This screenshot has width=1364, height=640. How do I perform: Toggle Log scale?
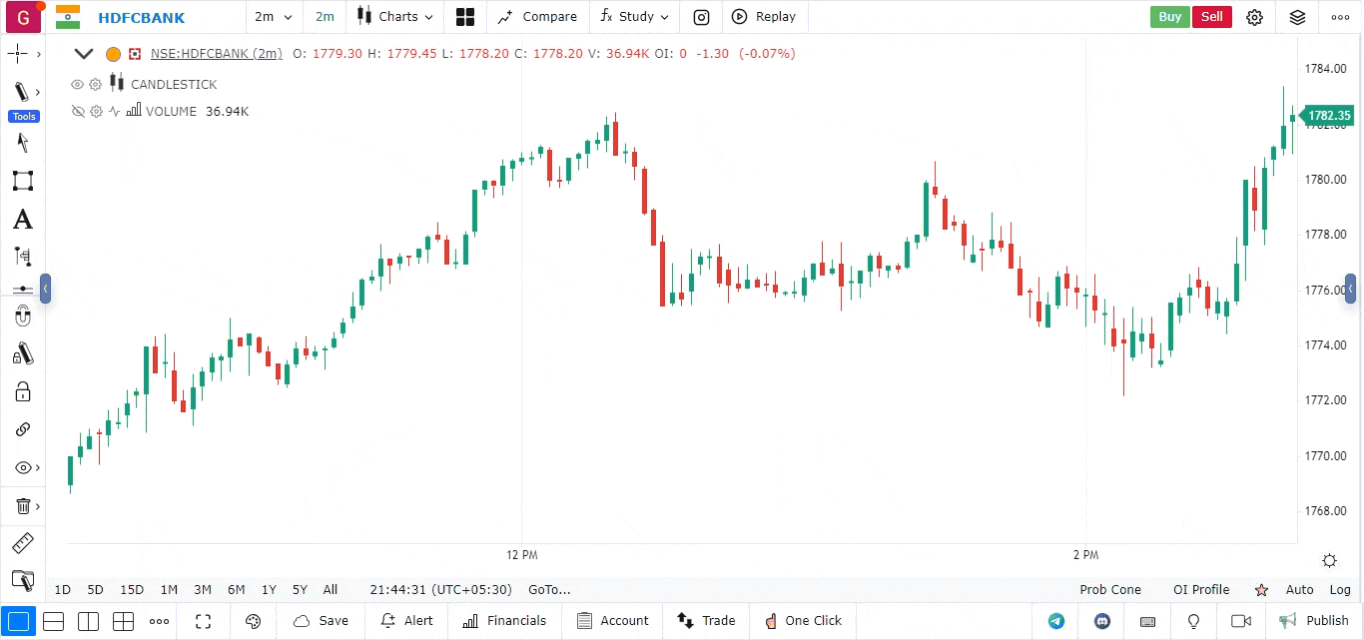[1339, 590]
